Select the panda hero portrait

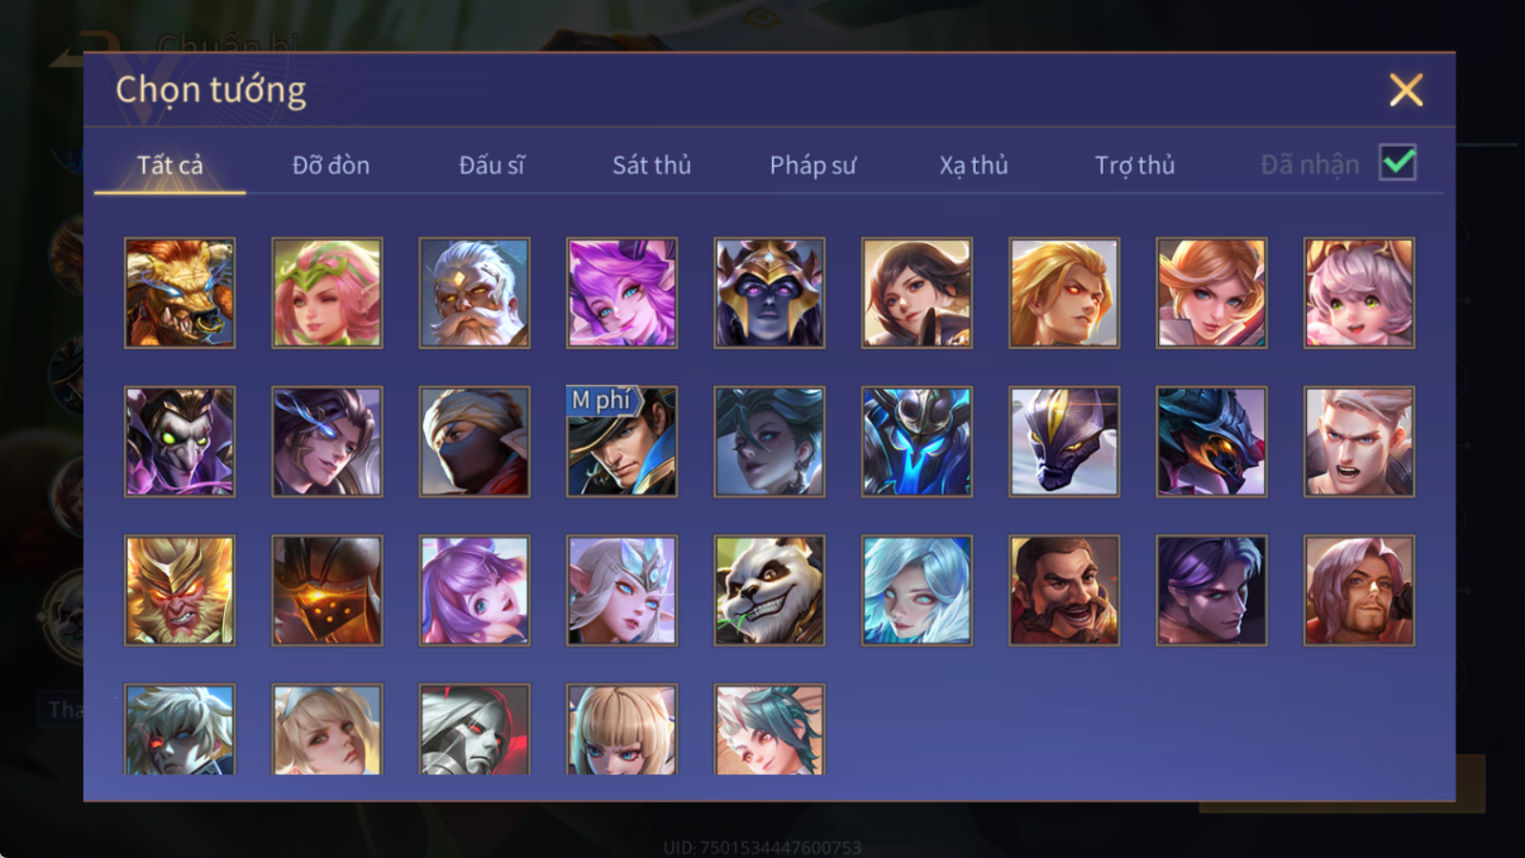(769, 590)
